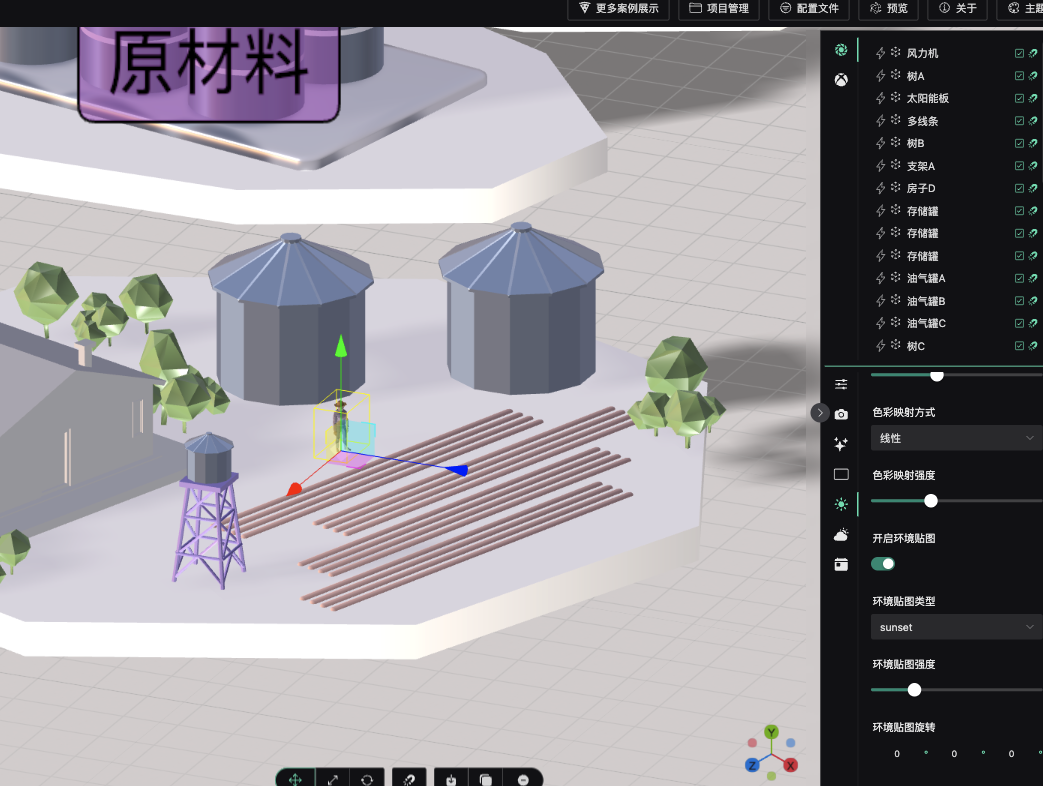Screen dimensions: 1043x786
Task: Toggle off the 开启环境贴图 switch
Action: [x=883, y=564]
